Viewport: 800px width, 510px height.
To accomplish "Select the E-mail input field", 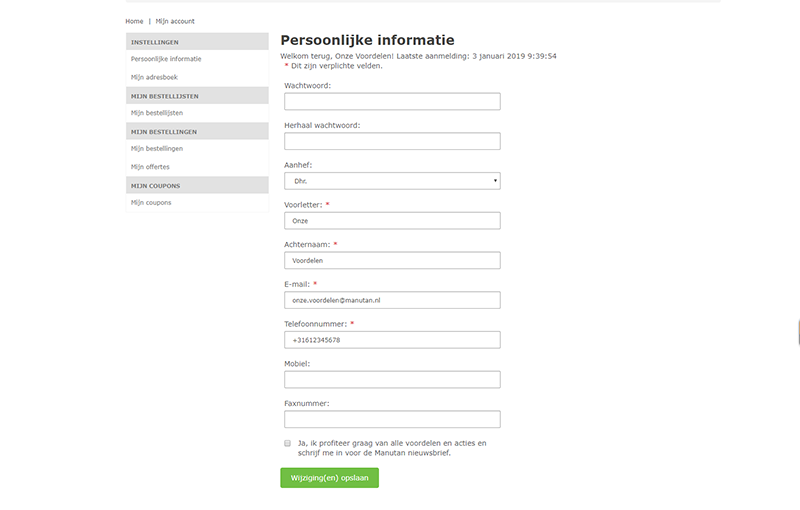I will (x=392, y=300).
